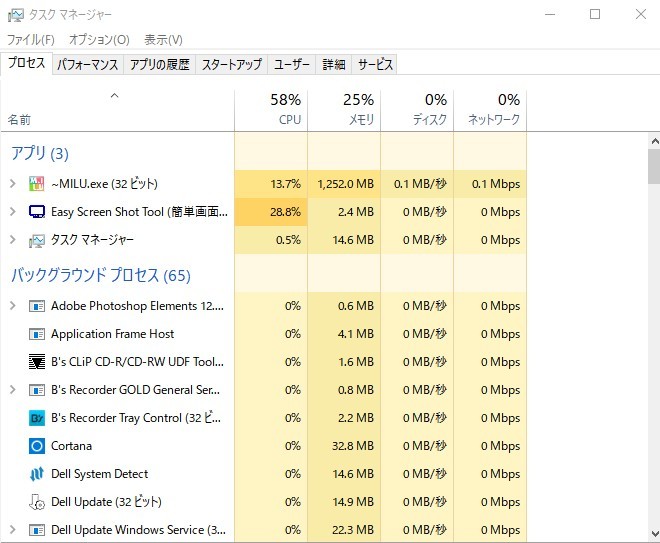660x543 pixels.
Task: Click the sort arrow above 名前 column
Action: 114,96
